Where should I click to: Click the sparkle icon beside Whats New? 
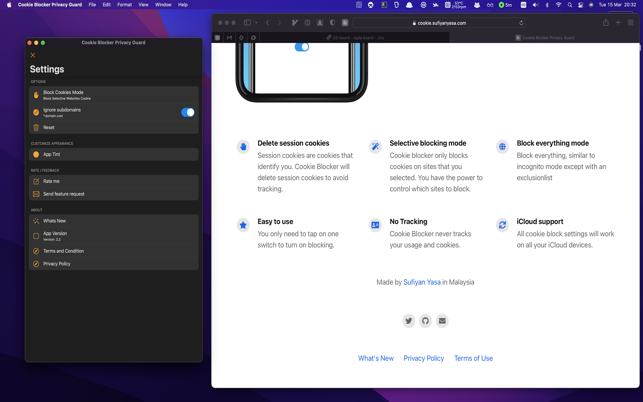pos(36,221)
